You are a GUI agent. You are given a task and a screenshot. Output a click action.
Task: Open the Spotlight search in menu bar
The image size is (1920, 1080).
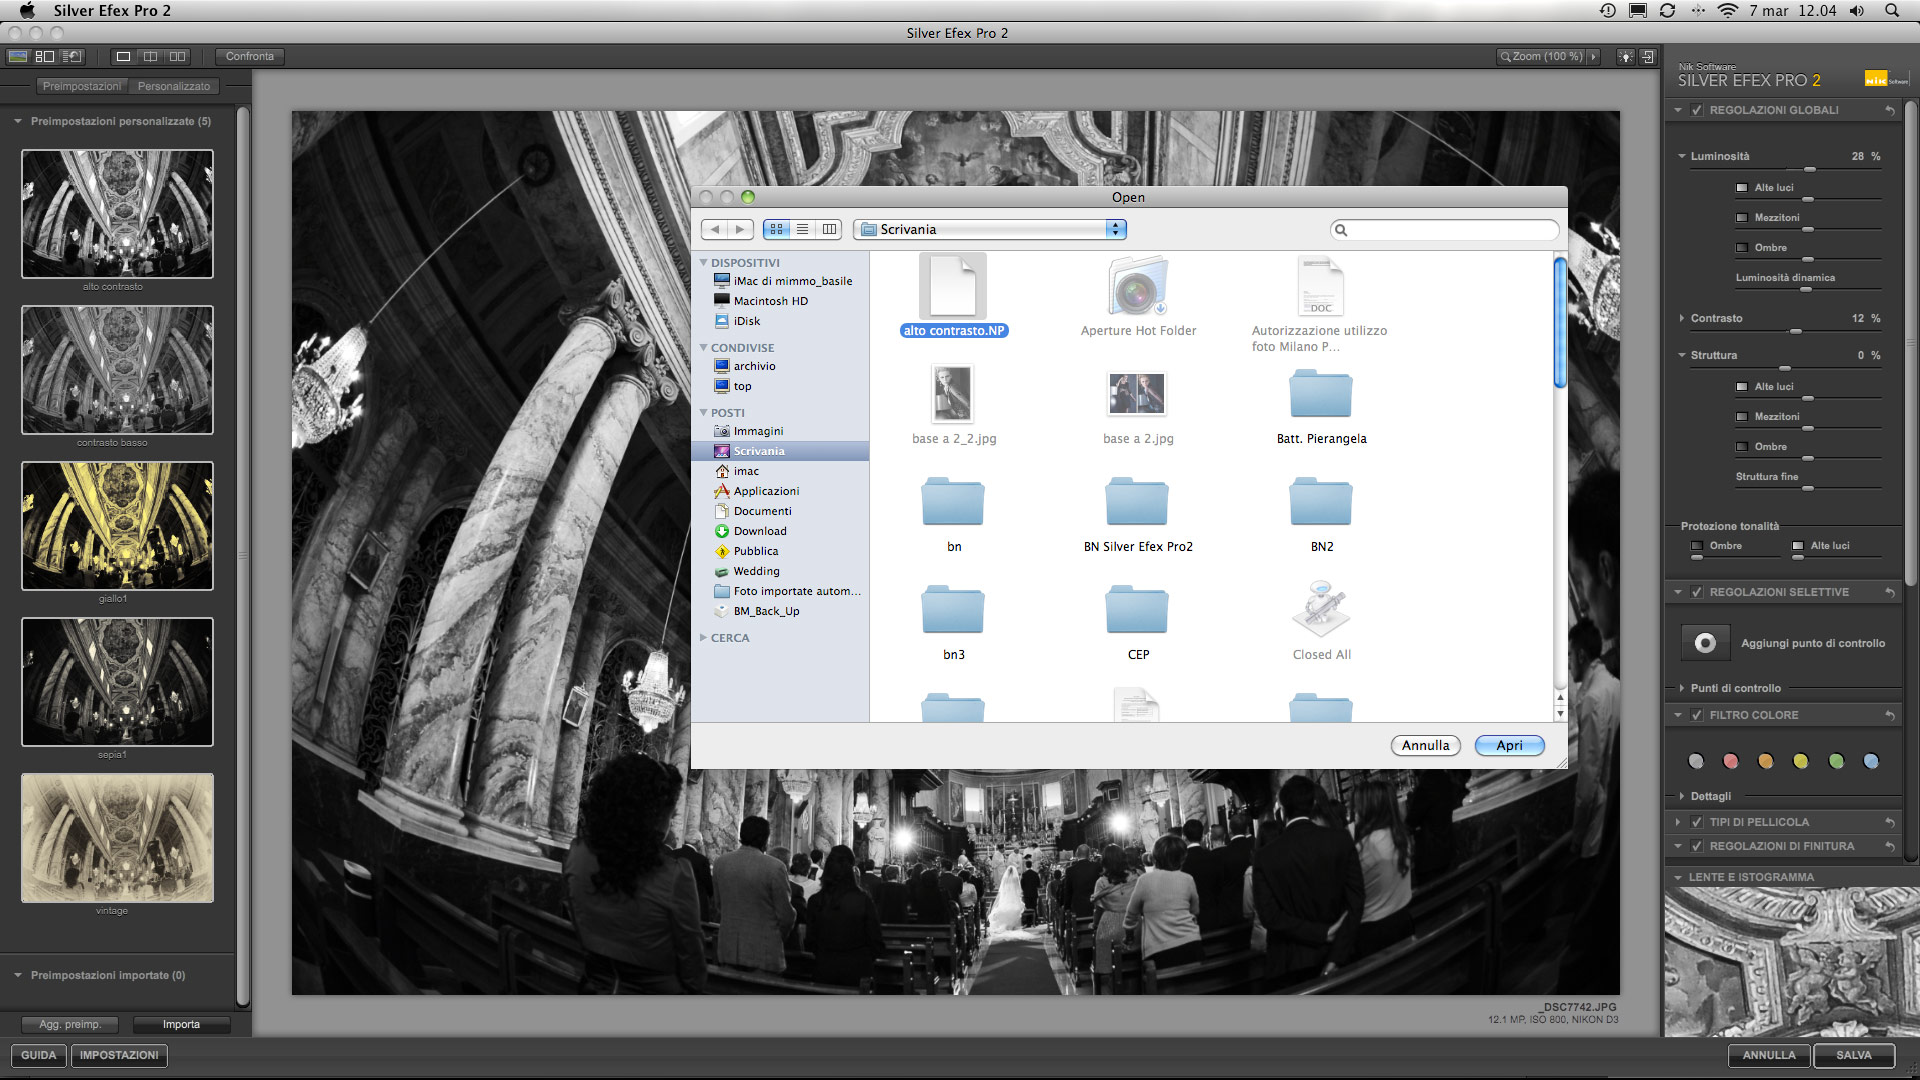[x=1891, y=11]
